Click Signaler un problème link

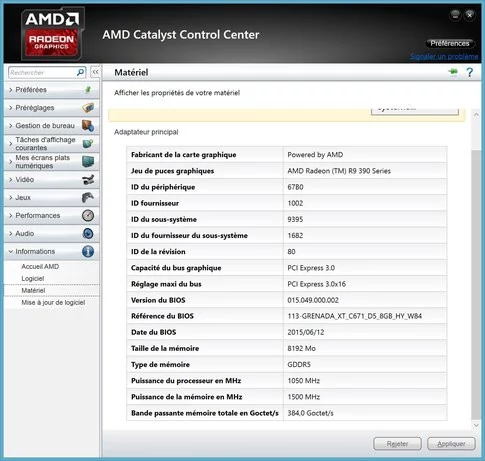click(444, 56)
